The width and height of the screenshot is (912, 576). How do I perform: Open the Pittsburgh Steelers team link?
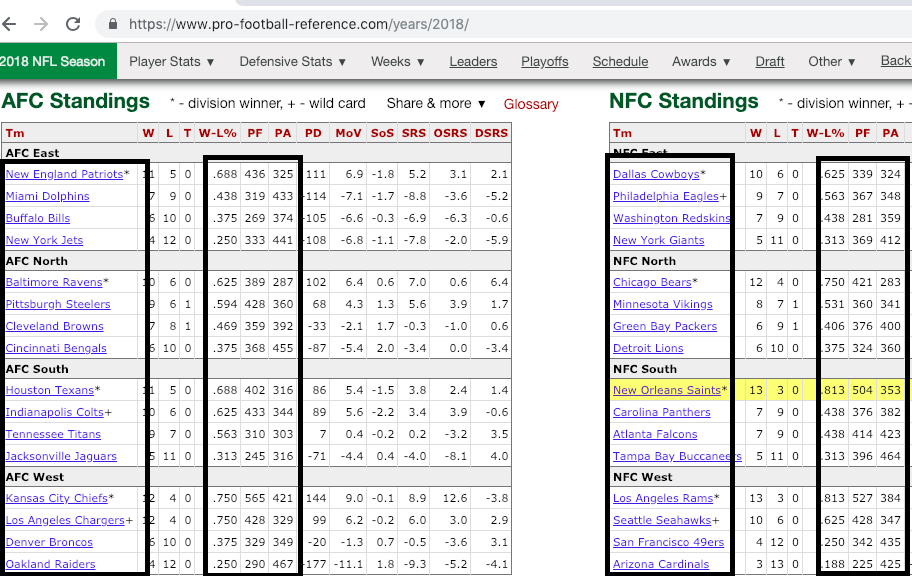(x=58, y=304)
